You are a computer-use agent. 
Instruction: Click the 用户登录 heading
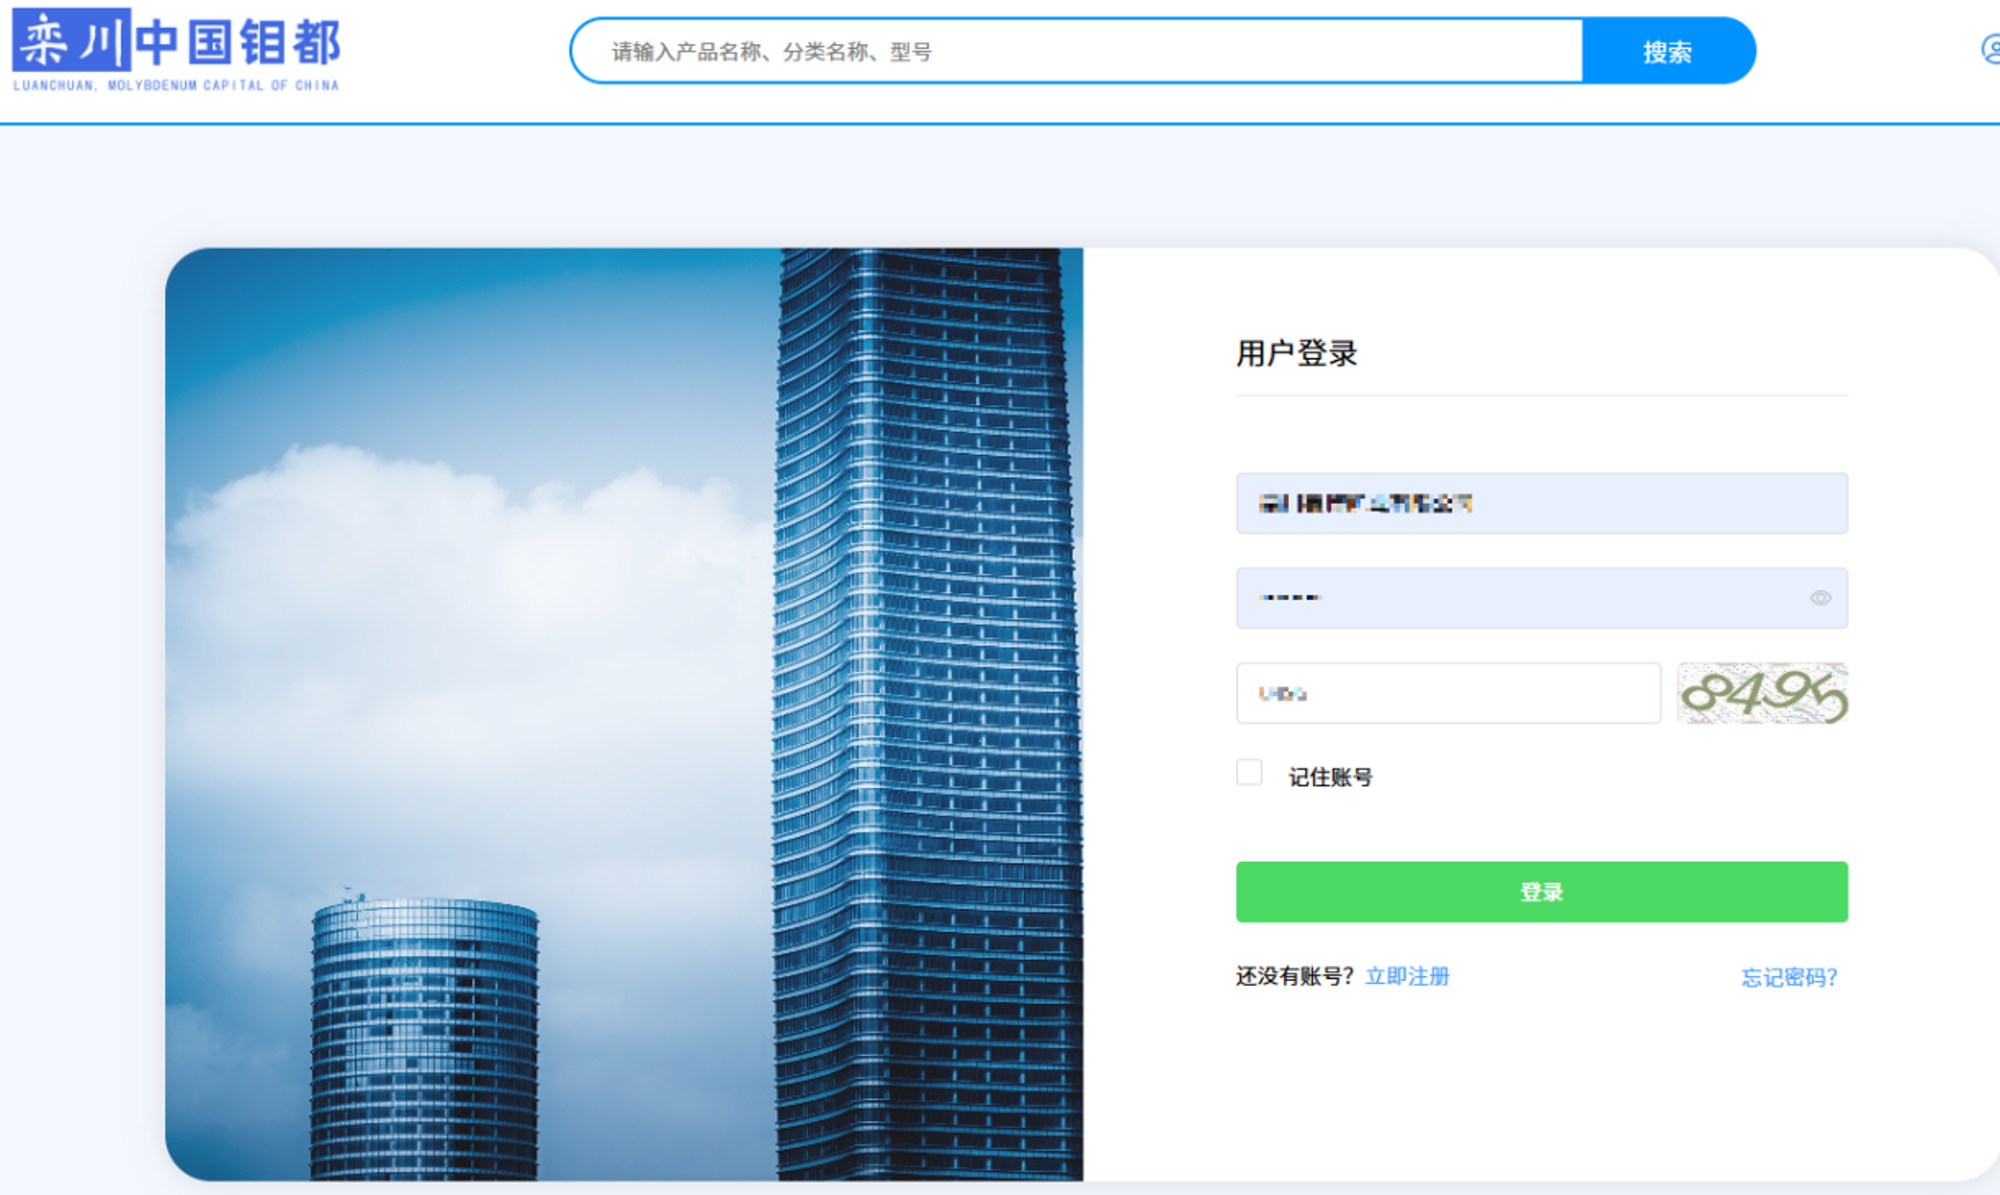[x=1296, y=353]
